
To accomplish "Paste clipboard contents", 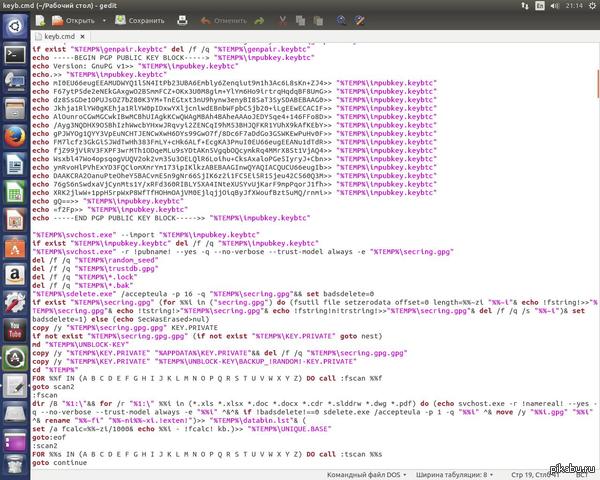I will (x=318, y=21).
